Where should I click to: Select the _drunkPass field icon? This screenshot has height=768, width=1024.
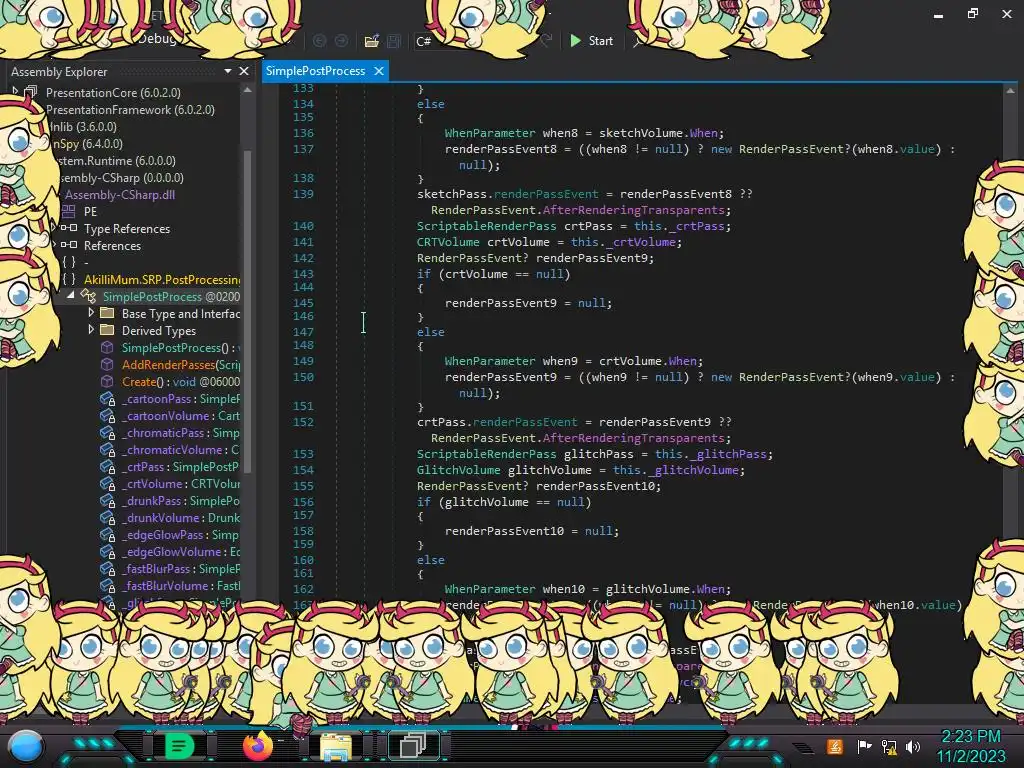point(107,500)
